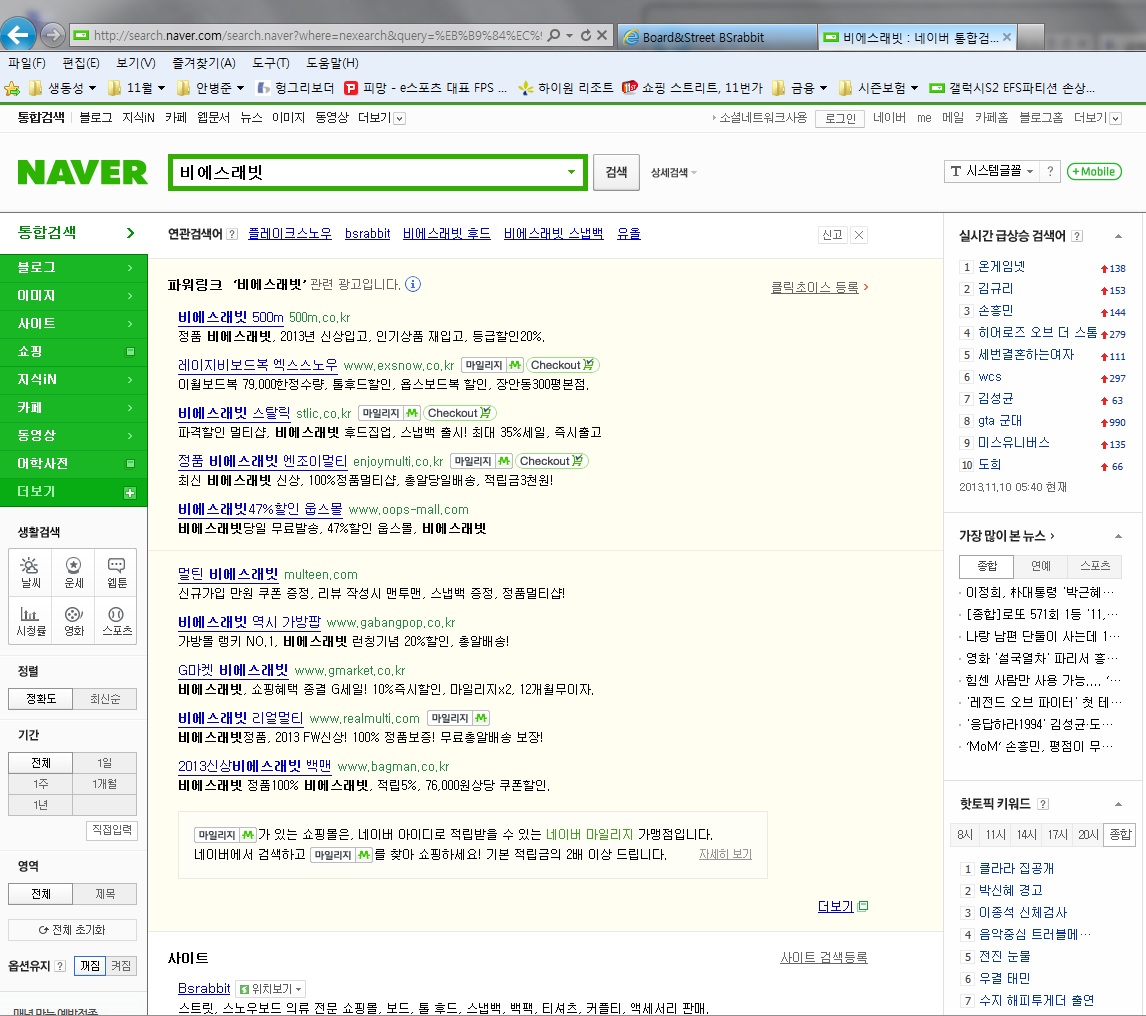Open related search link bsrabbit
Screen dimensions: 1146x1016
point(368,234)
